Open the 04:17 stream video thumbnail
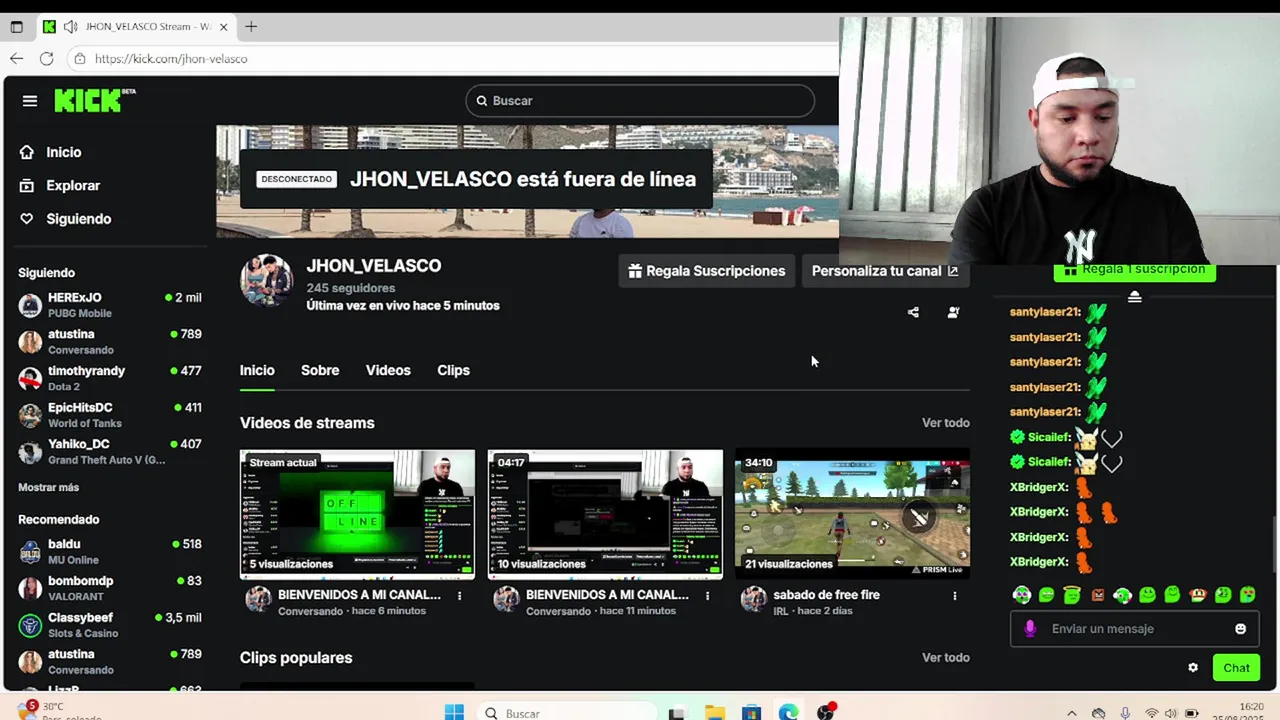 click(605, 514)
